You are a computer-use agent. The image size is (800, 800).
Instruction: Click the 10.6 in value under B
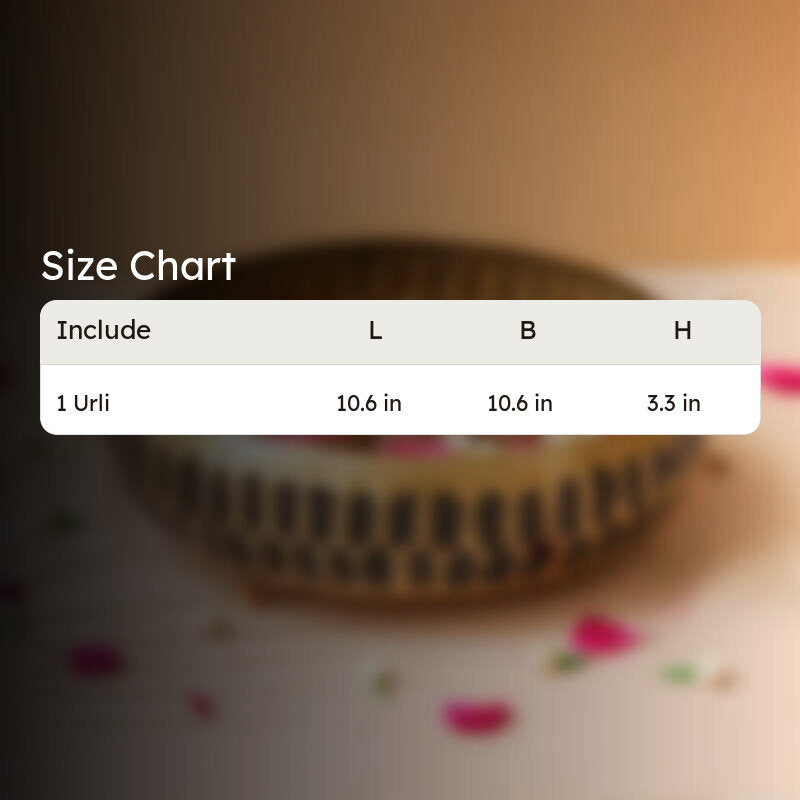pos(520,403)
